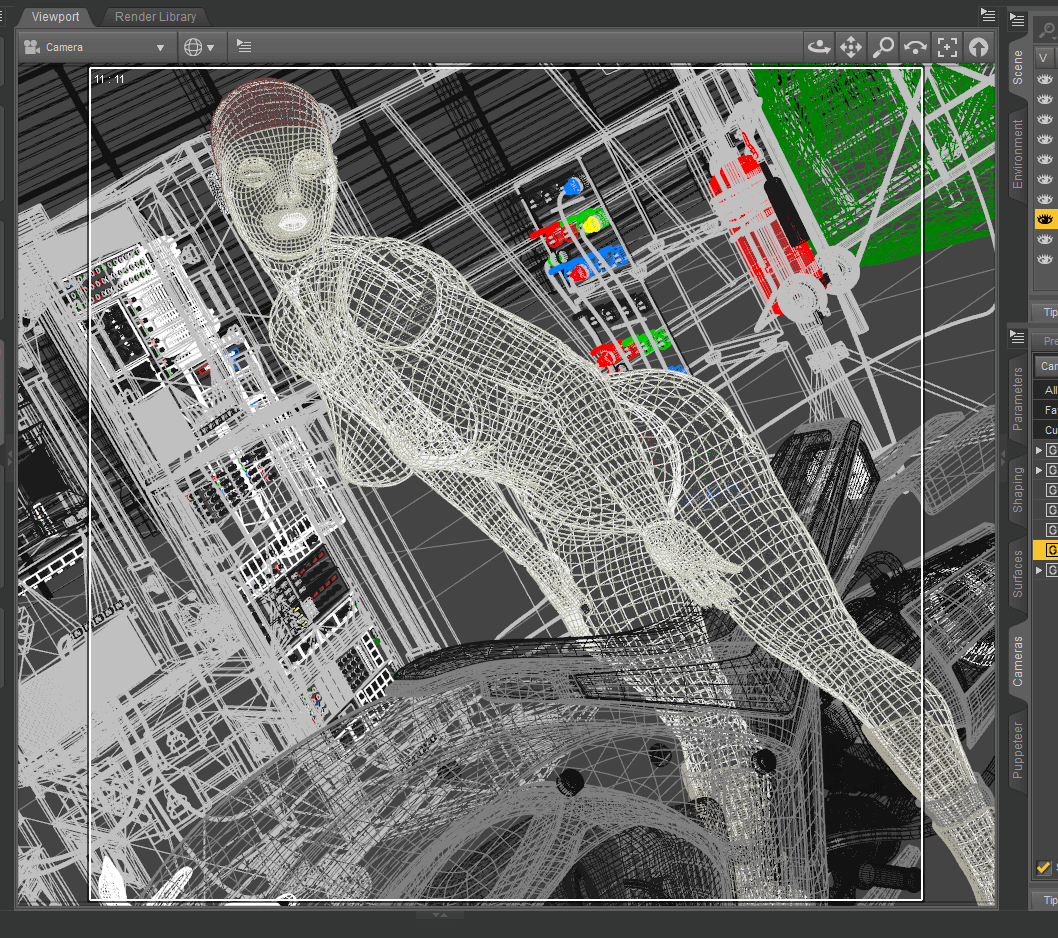The width and height of the screenshot is (1058, 938).
Task: Expand the topmost G property group arrow
Action: pyautogui.click(x=1039, y=450)
